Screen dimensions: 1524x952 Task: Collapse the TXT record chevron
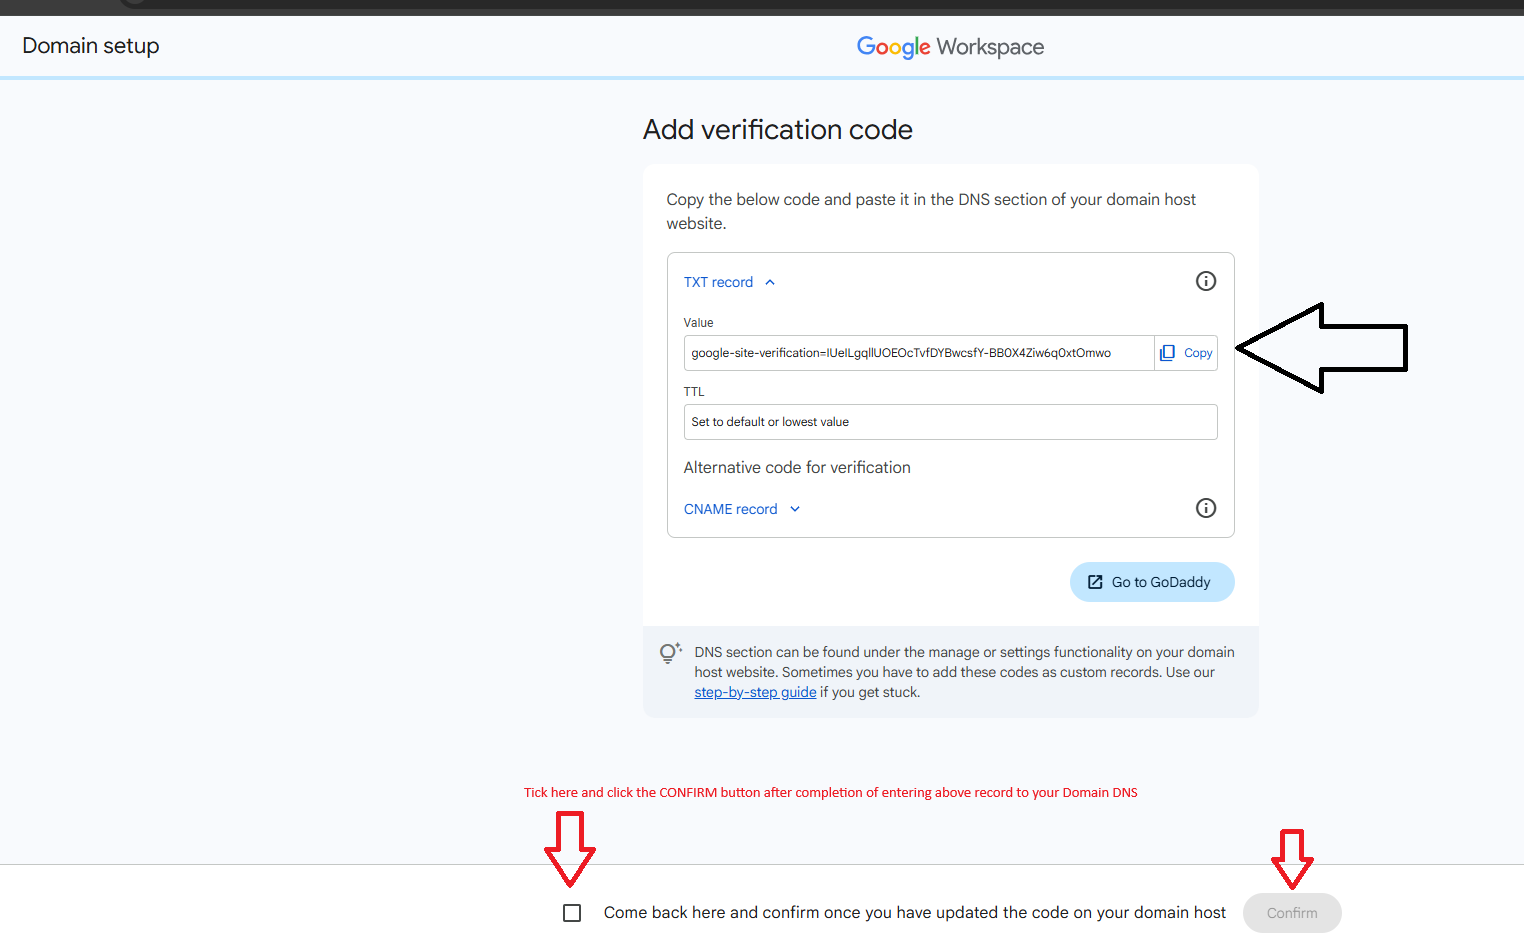[770, 283]
